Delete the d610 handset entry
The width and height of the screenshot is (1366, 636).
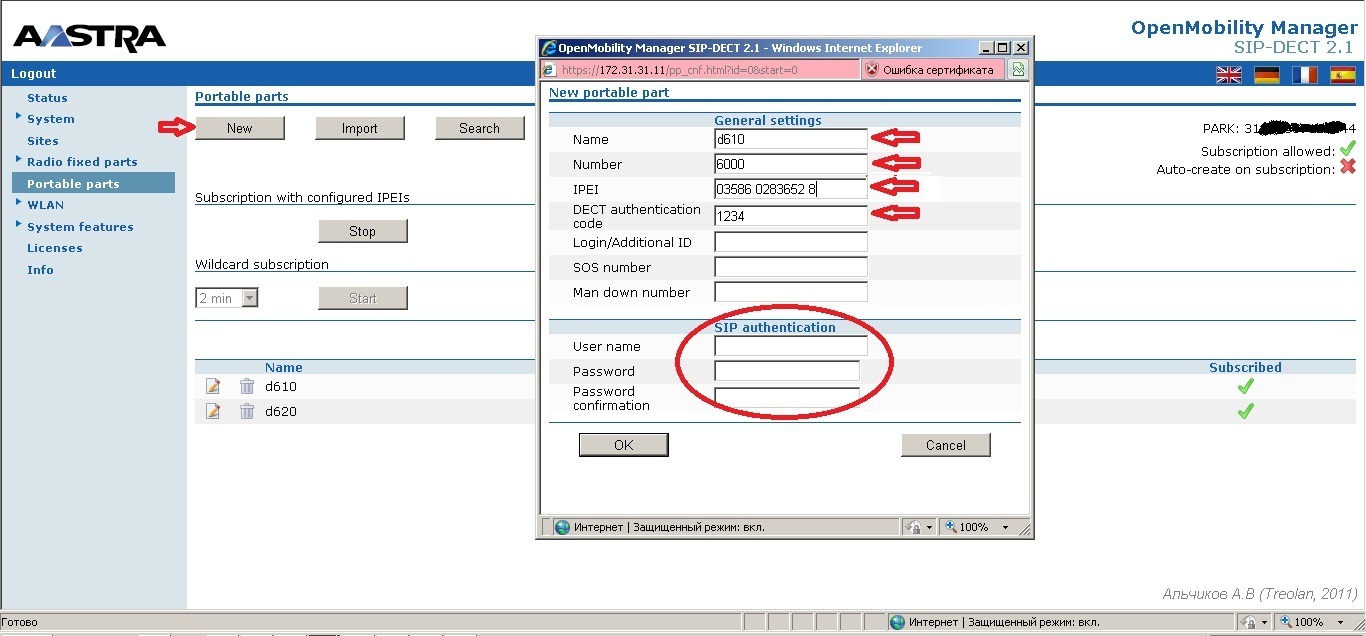247,386
